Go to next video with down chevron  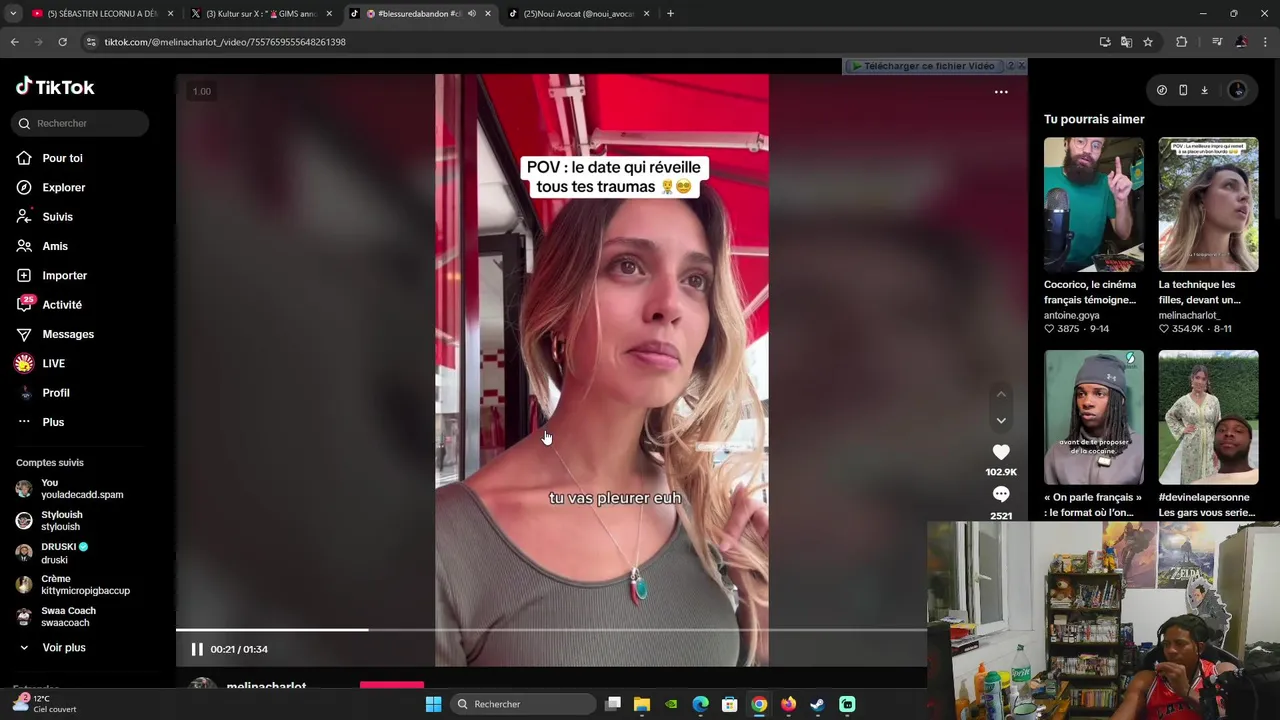coord(1001,421)
